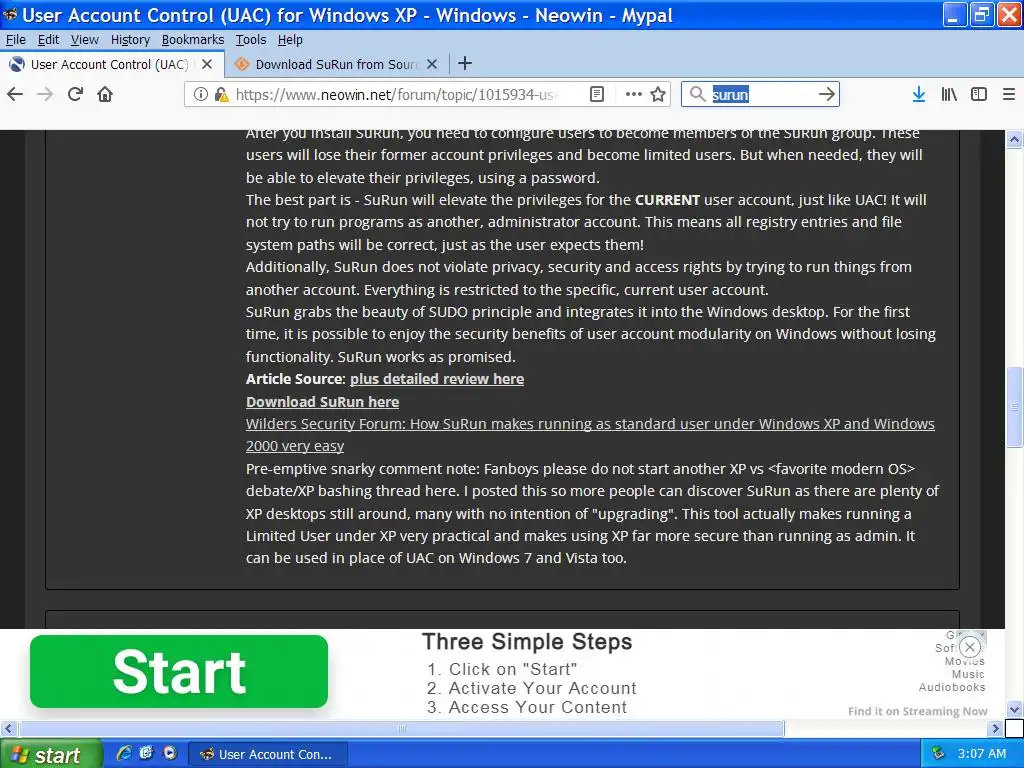1024x768 pixels.
Task: Click the bold word CURRENT in post
Action: (667, 200)
